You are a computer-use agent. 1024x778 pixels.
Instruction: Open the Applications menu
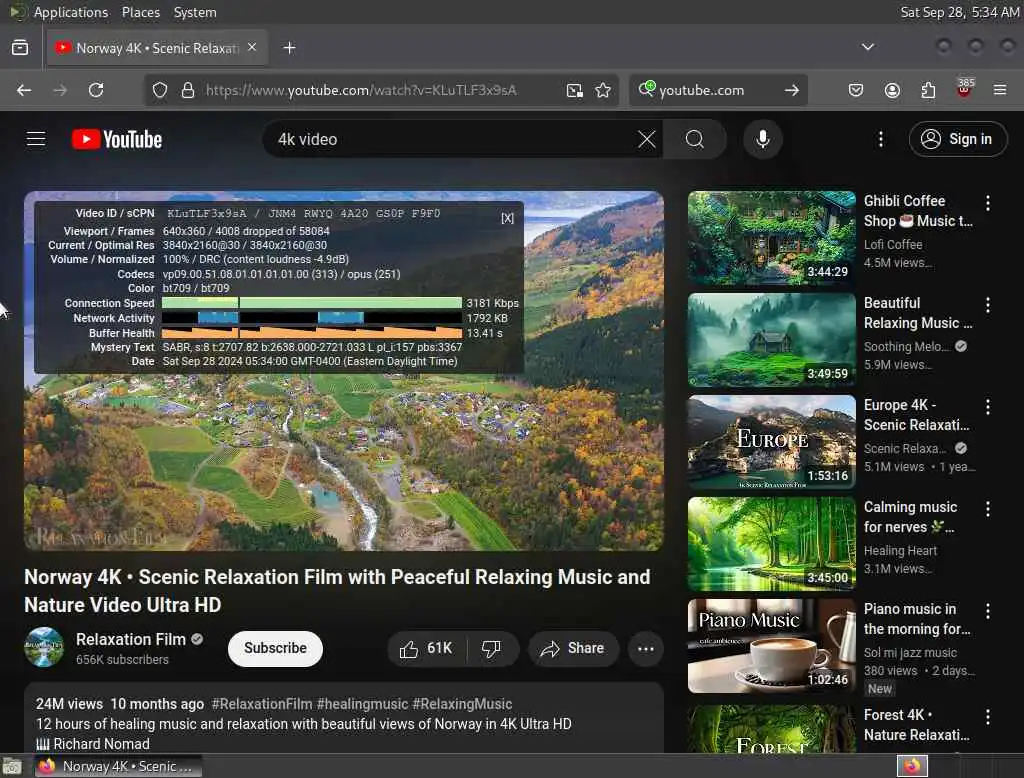71,12
